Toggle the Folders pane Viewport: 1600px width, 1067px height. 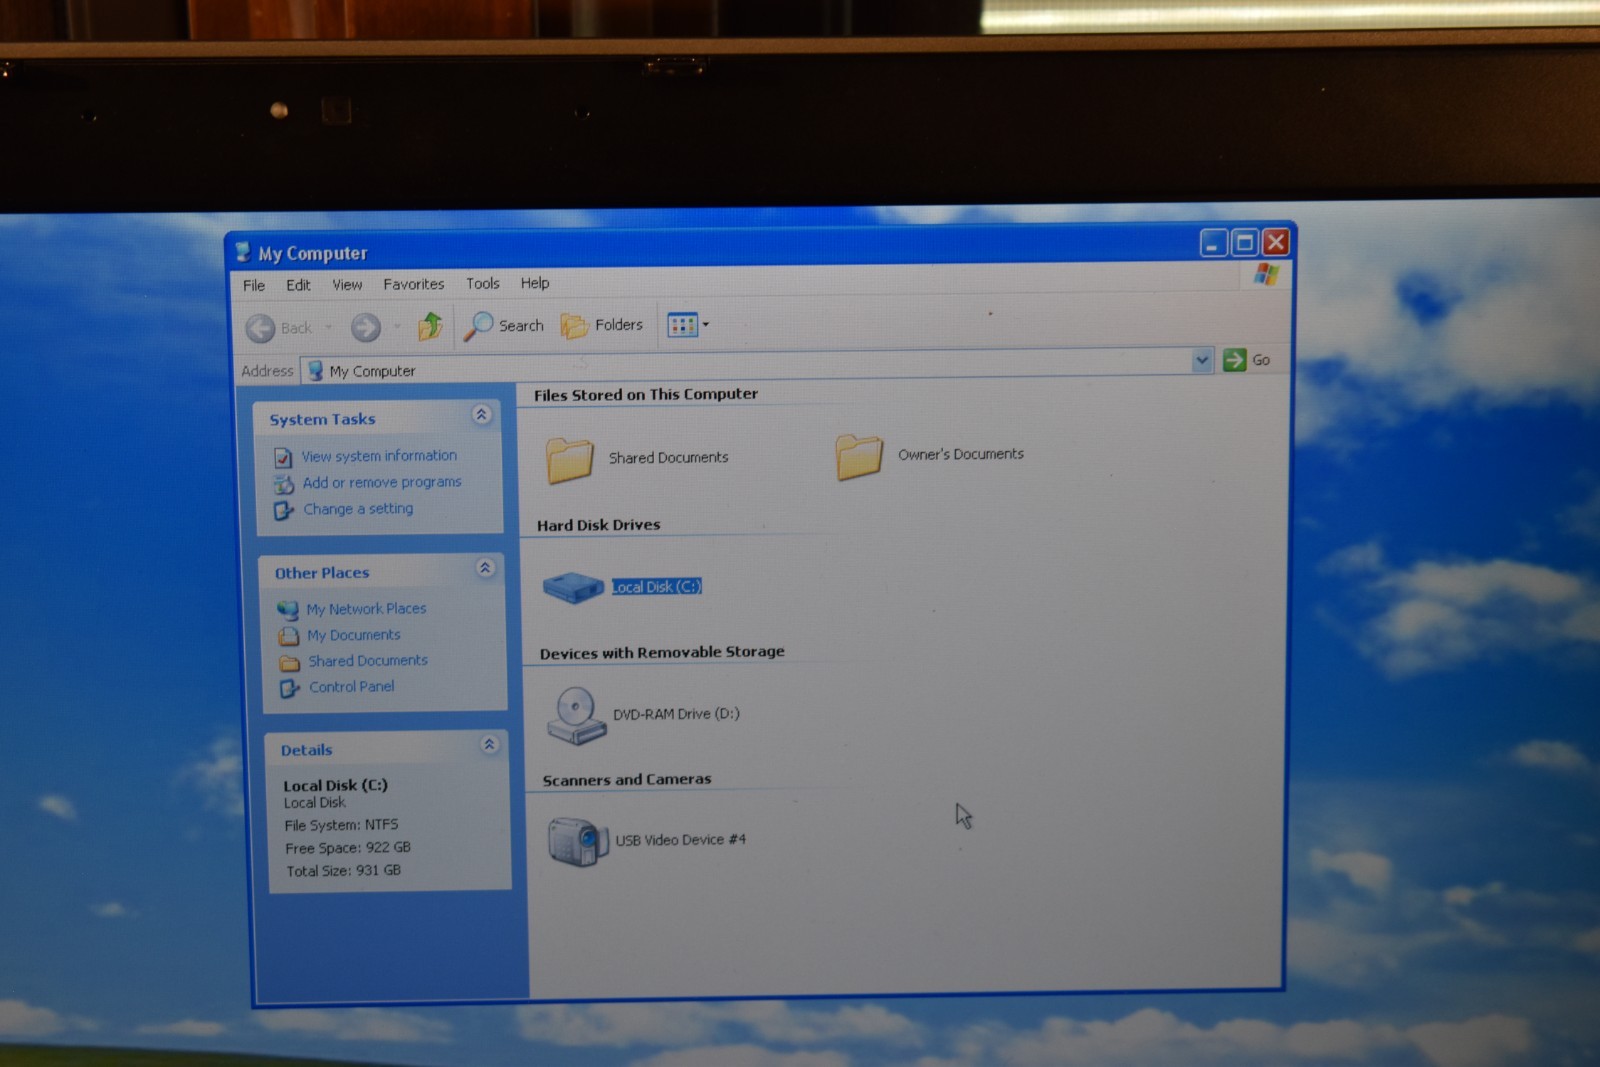pyautogui.click(x=602, y=325)
